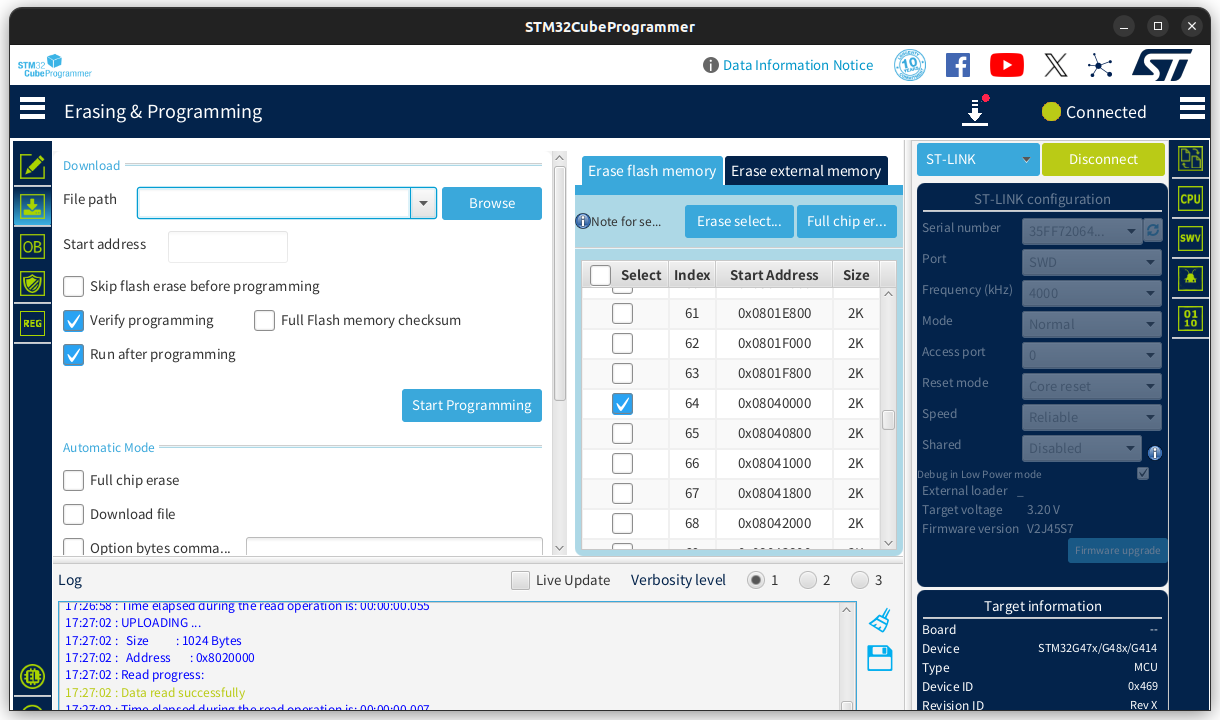Viewport: 1220px width, 720px height.
Task: Open the Port SWD dropdown
Action: click(1092, 262)
